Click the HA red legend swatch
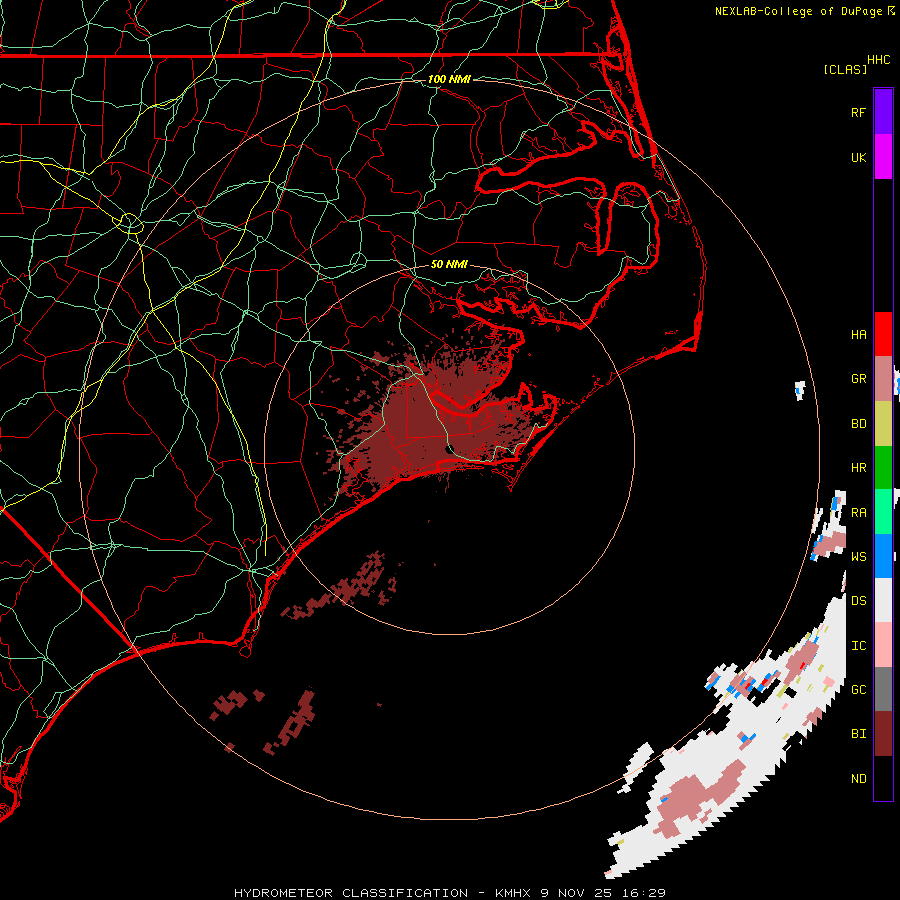The width and height of the screenshot is (900, 900). (883, 334)
